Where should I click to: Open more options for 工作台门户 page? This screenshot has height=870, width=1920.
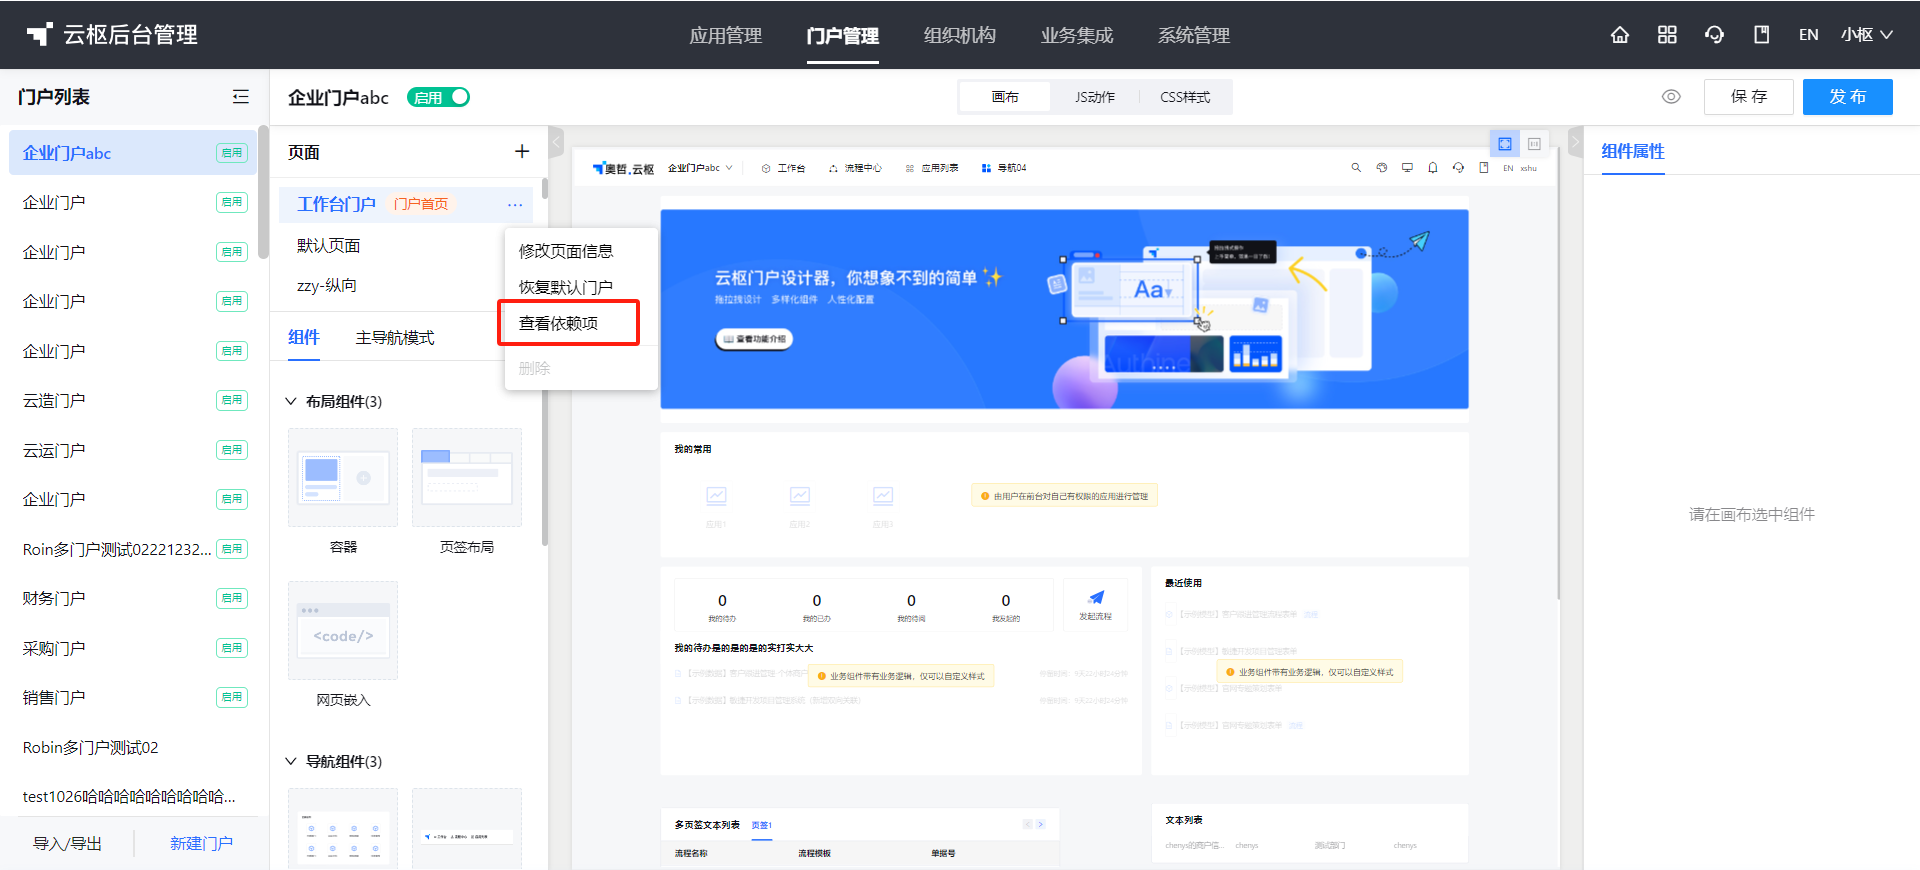[x=515, y=204]
